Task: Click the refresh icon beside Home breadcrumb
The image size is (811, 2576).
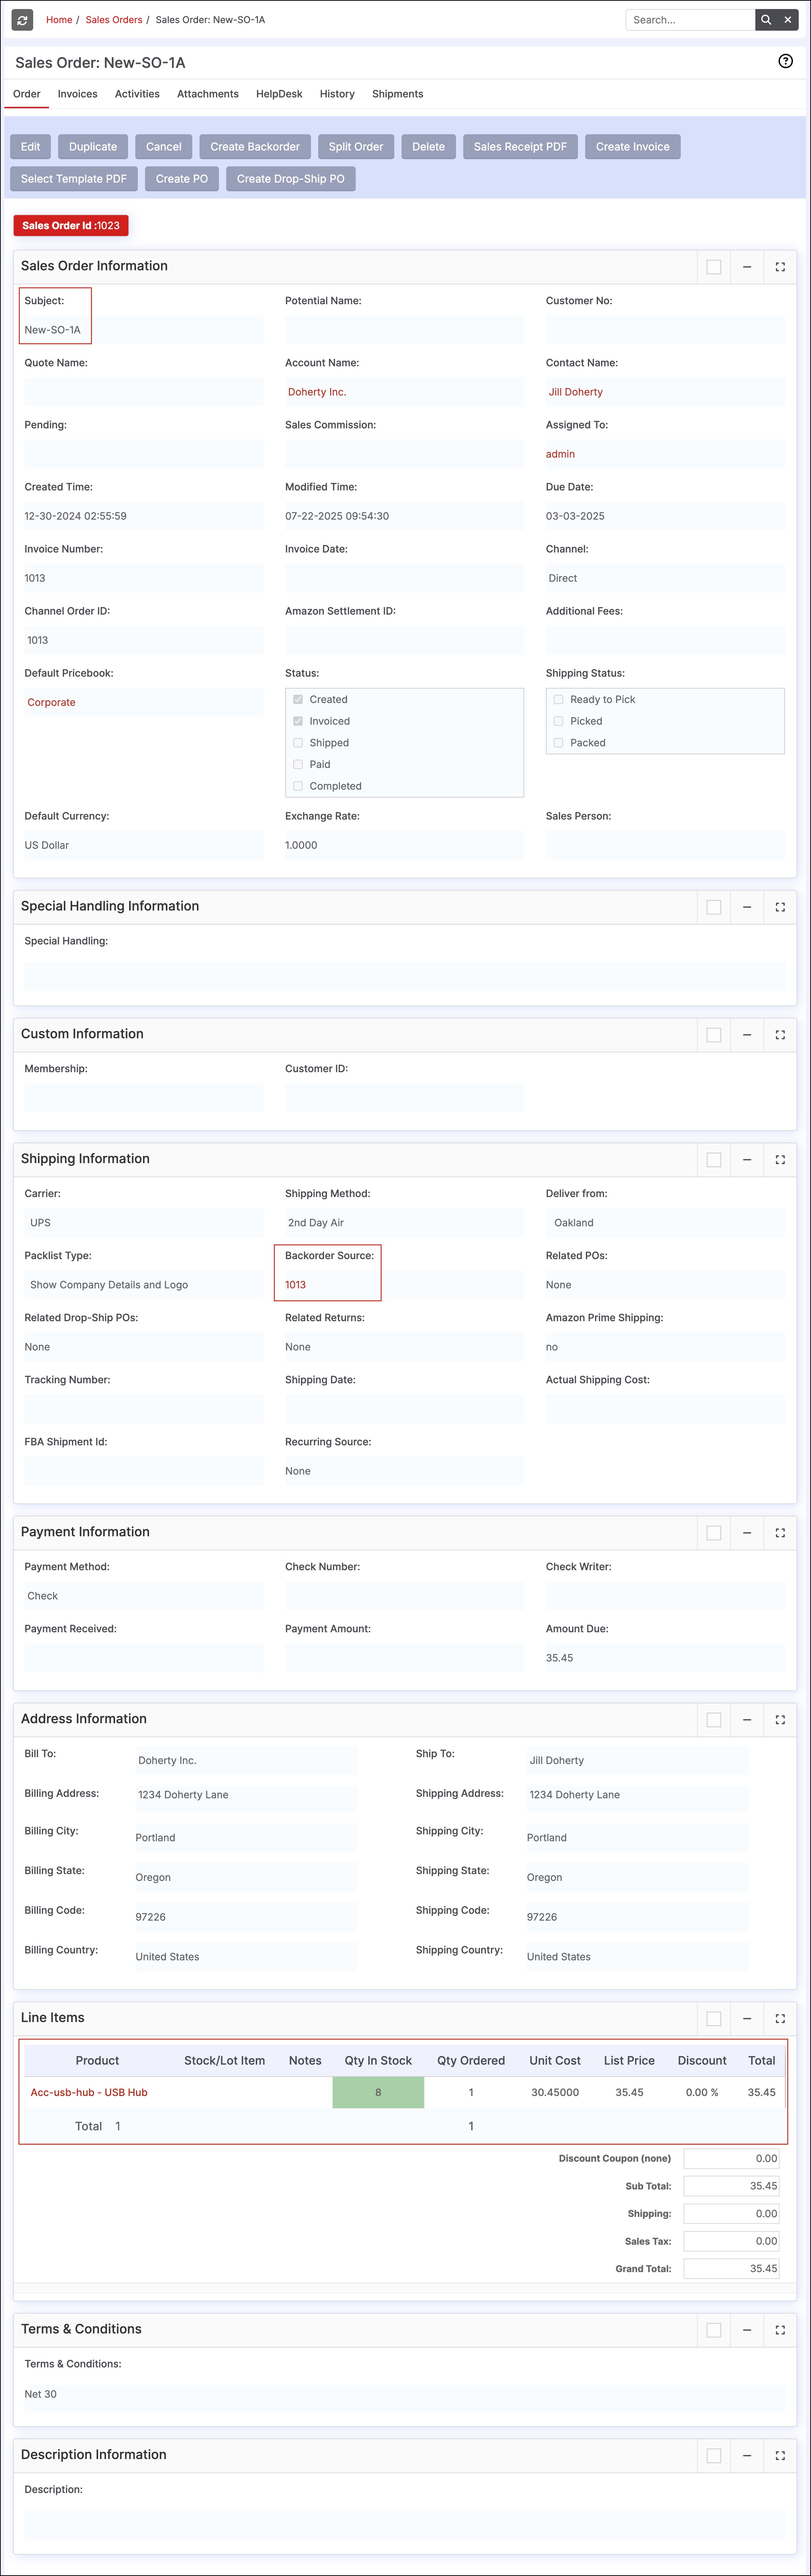Action: tap(22, 20)
